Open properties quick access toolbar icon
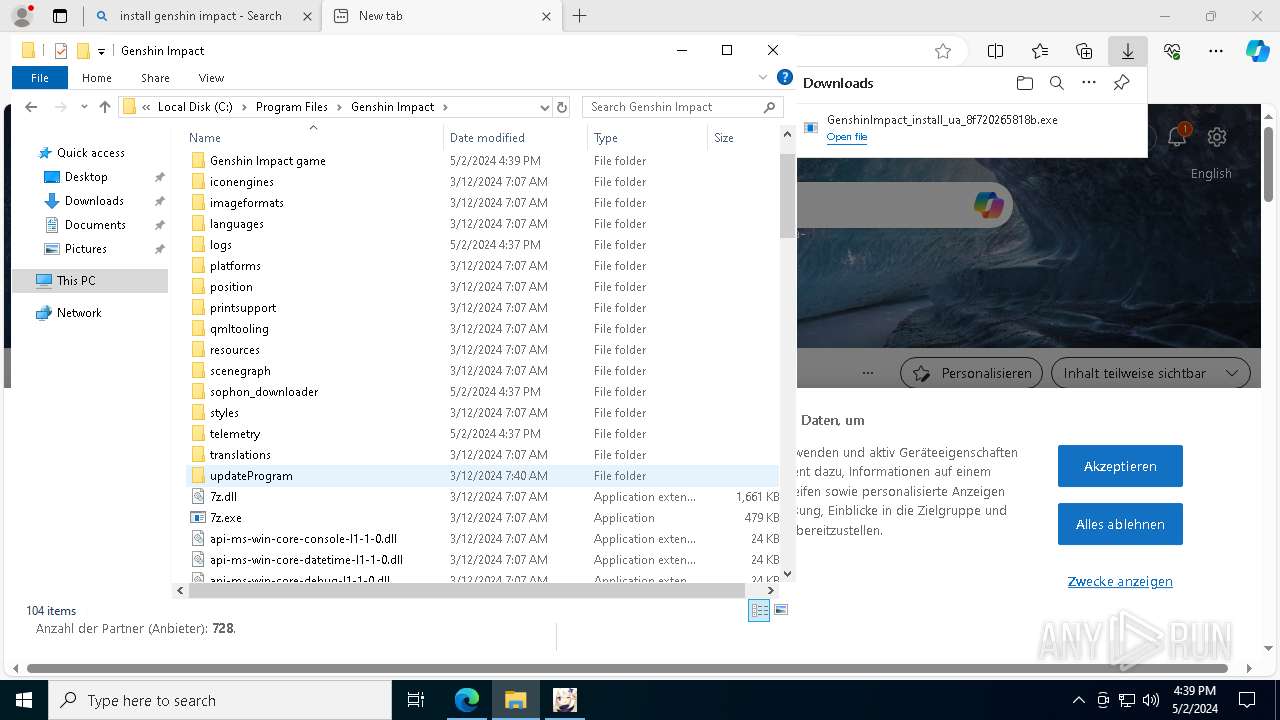Screen dimensions: 1280x720 (61, 51)
